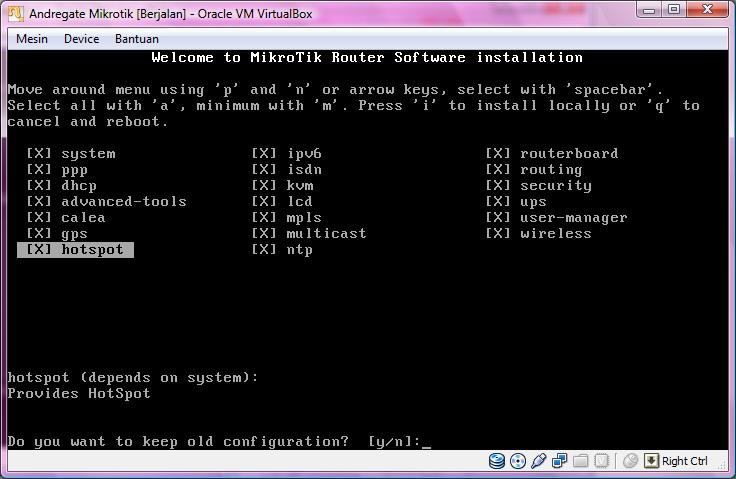The image size is (736, 479).
Task: Toggle the user-manager package checkbox
Action: [x=498, y=217]
